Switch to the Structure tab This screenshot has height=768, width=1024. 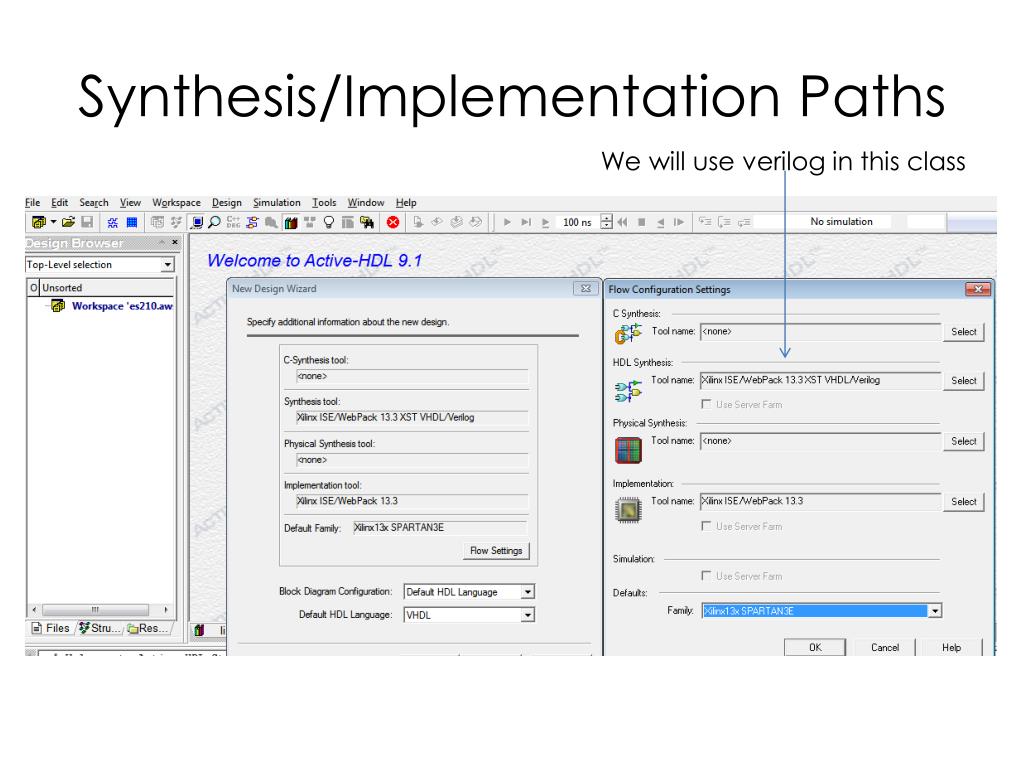100,628
